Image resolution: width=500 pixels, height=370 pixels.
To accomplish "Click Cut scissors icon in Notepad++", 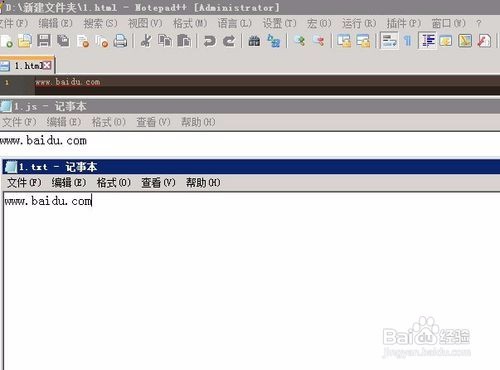I will point(146,41).
